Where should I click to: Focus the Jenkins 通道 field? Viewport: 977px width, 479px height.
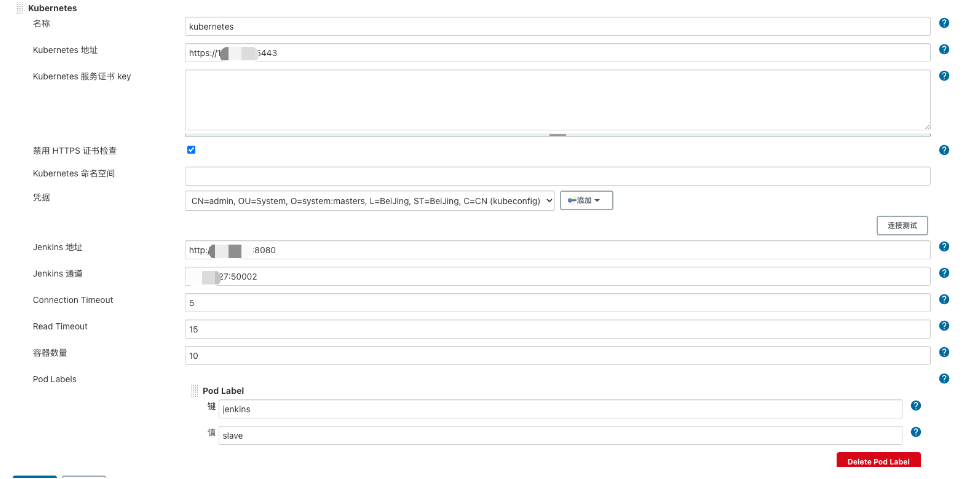(558, 277)
